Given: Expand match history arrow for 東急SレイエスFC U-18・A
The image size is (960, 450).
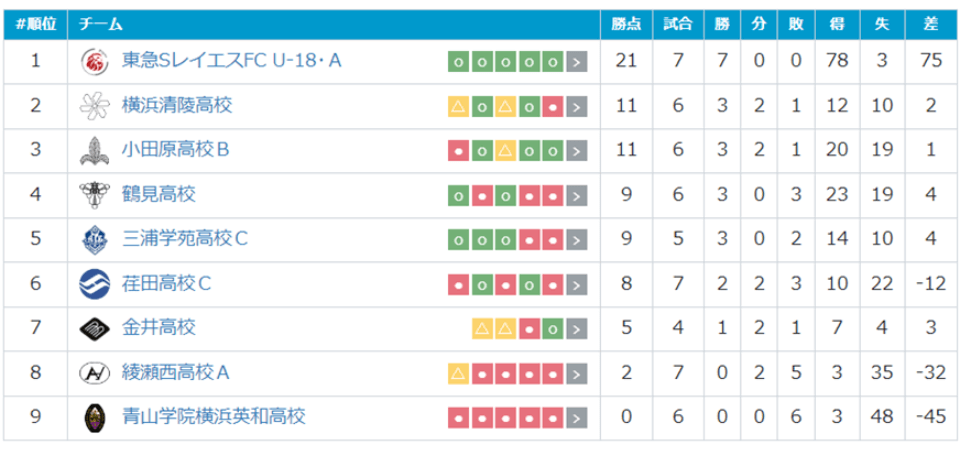Looking at the screenshot, I should click(x=577, y=62).
